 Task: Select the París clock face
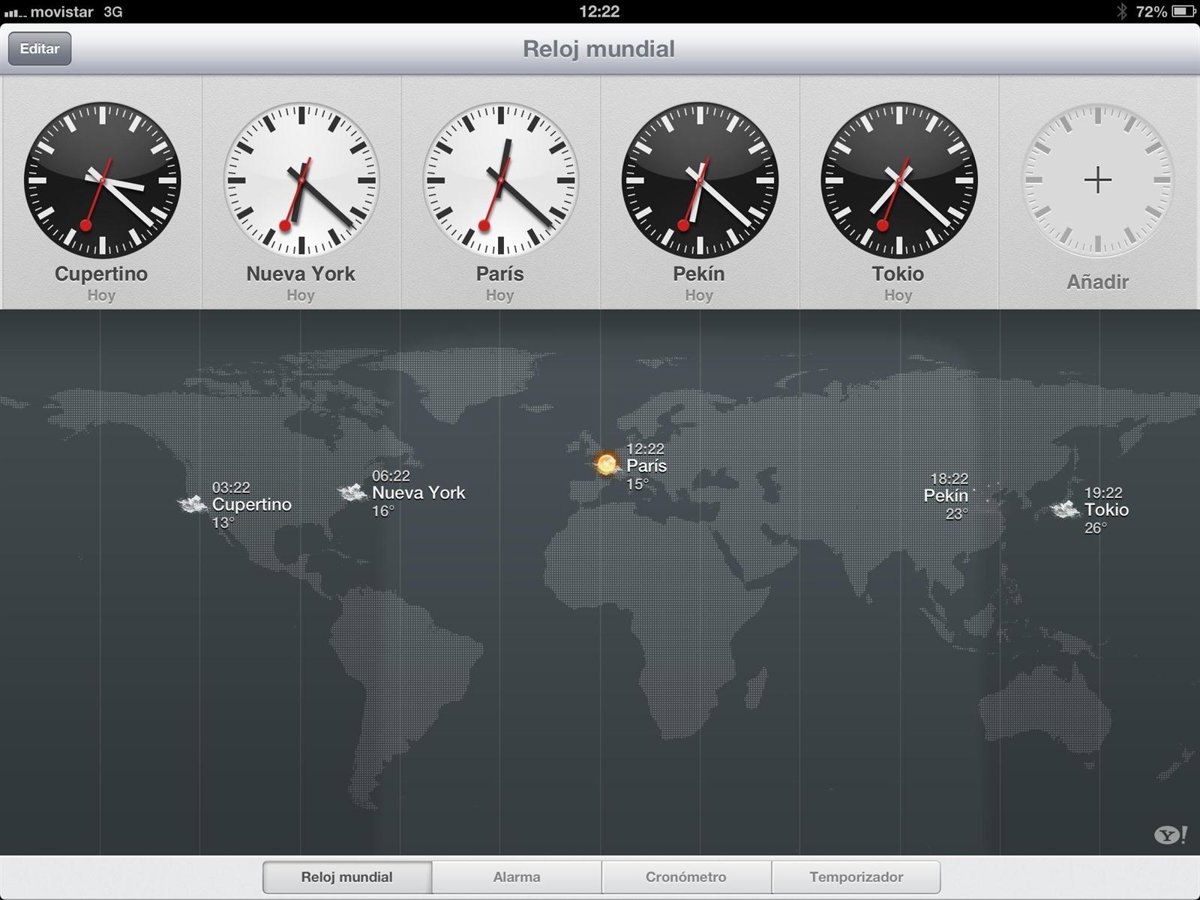(x=500, y=180)
